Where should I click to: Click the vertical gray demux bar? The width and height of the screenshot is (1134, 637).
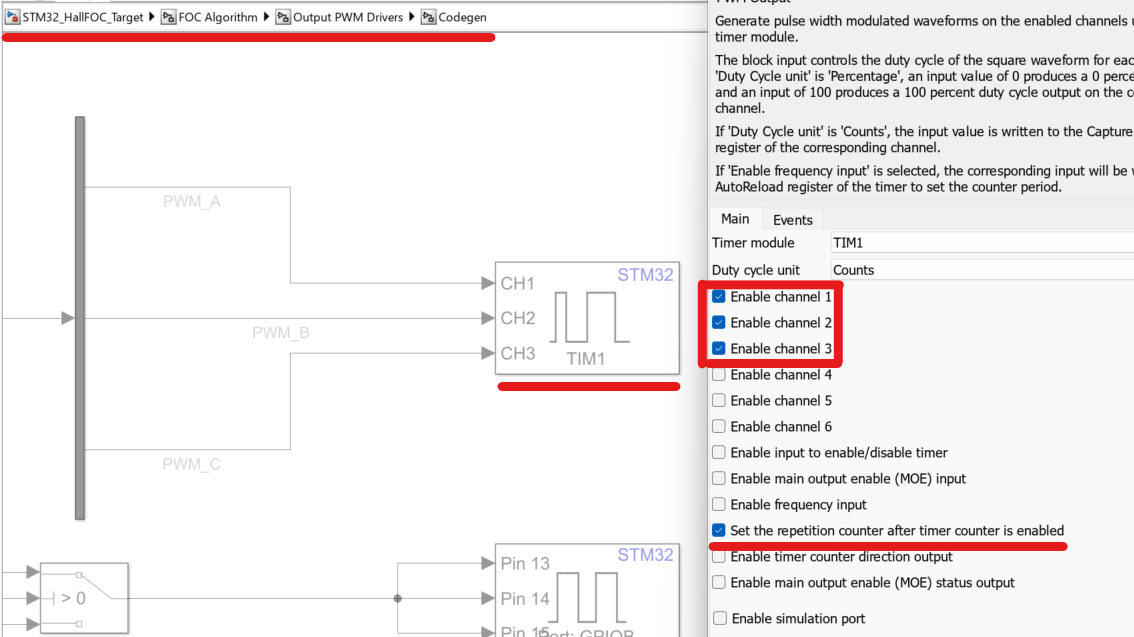click(x=80, y=318)
